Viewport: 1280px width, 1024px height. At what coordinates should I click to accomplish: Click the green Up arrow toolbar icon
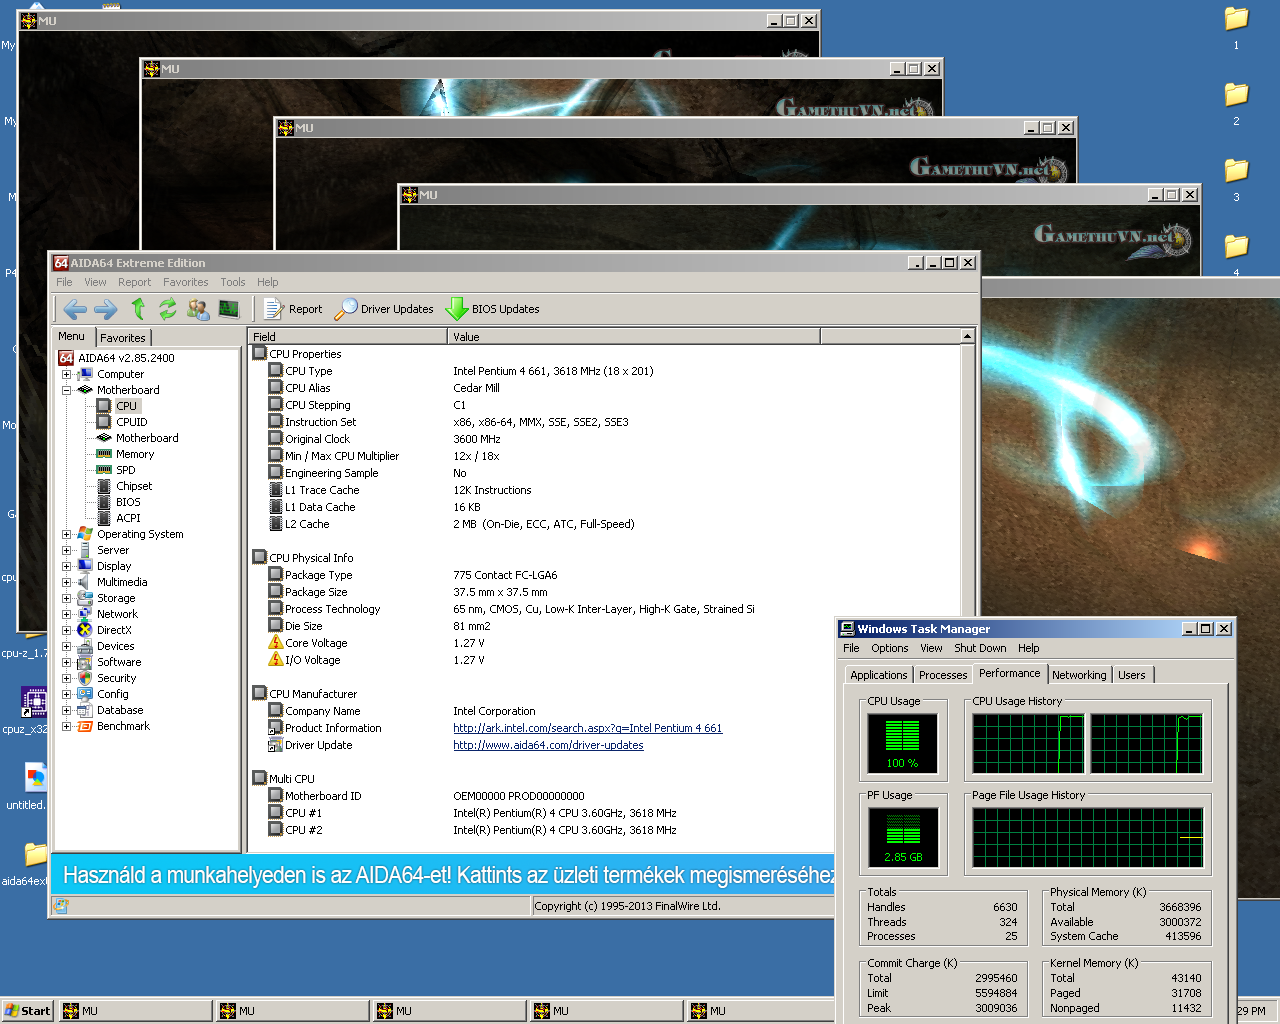pyautogui.click(x=138, y=309)
